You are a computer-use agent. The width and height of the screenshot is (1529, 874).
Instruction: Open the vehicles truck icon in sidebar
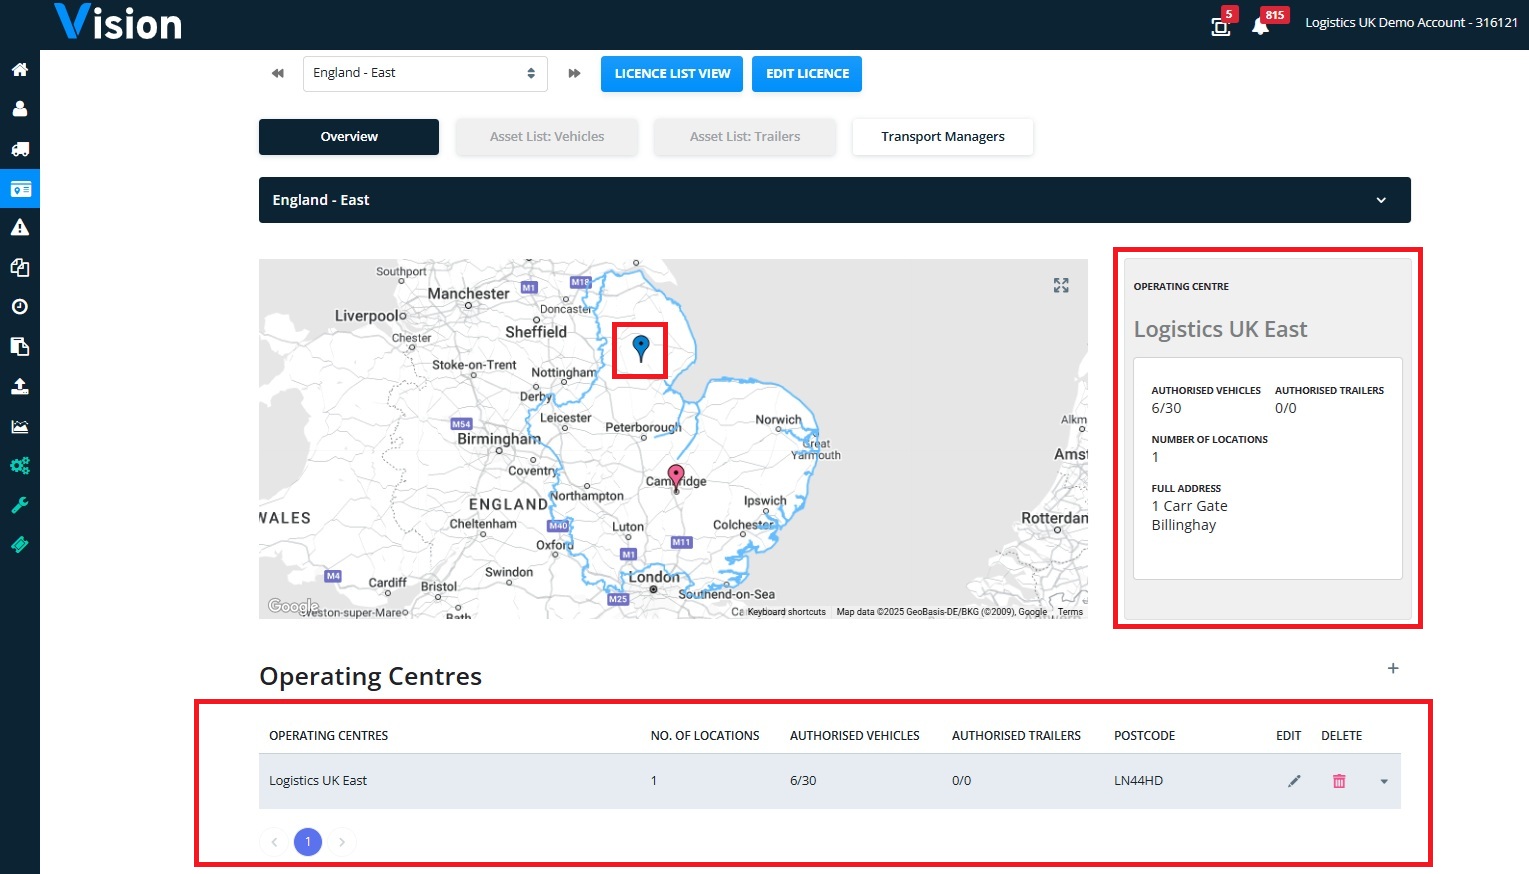(x=19, y=149)
